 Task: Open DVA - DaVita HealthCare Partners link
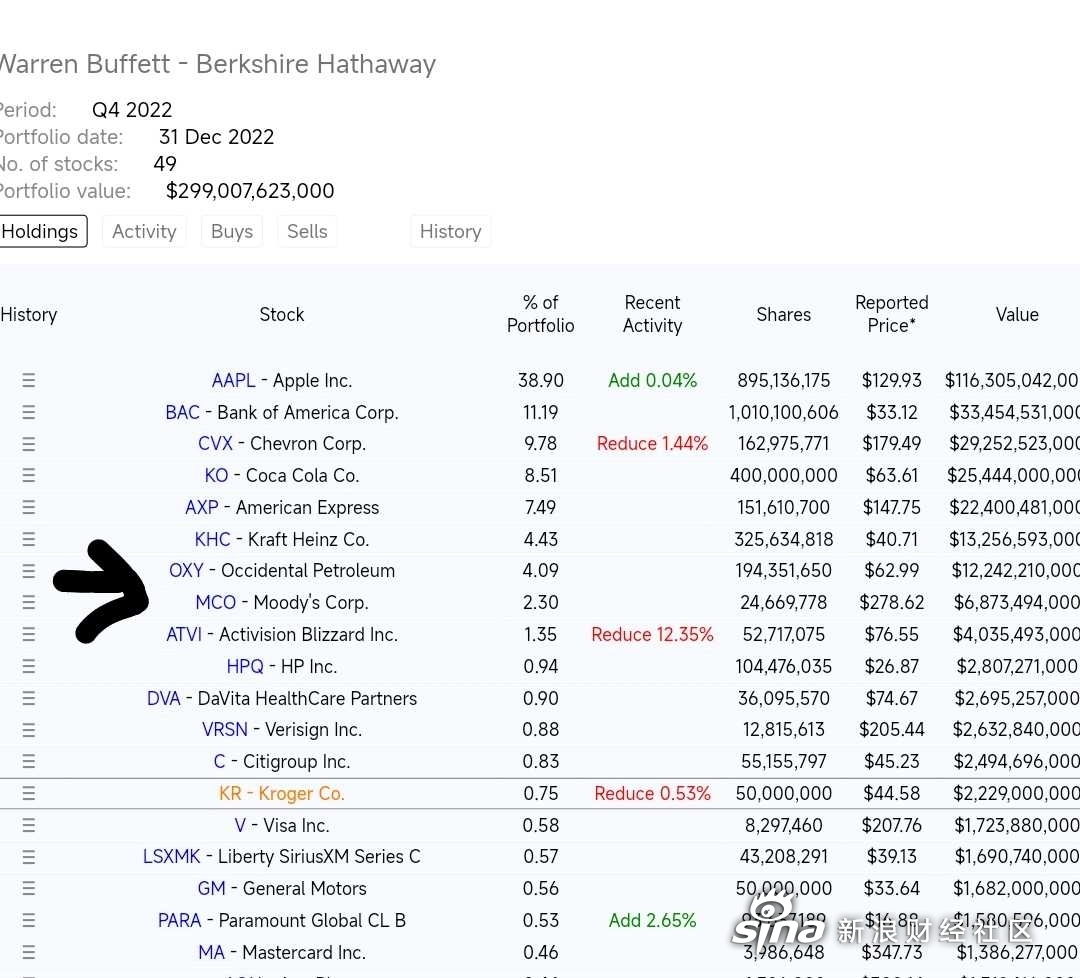click(282, 698)
